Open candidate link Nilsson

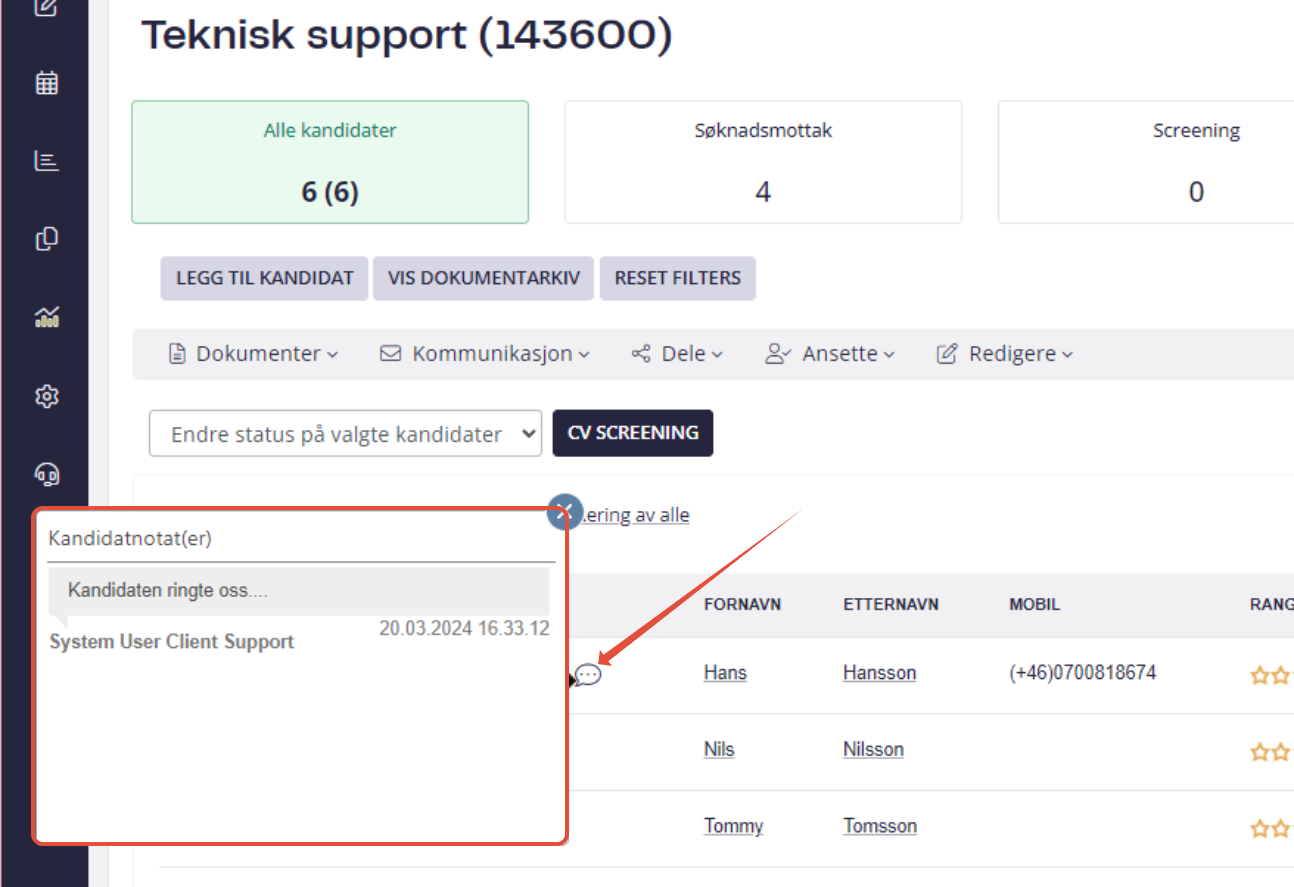point(873,749)
